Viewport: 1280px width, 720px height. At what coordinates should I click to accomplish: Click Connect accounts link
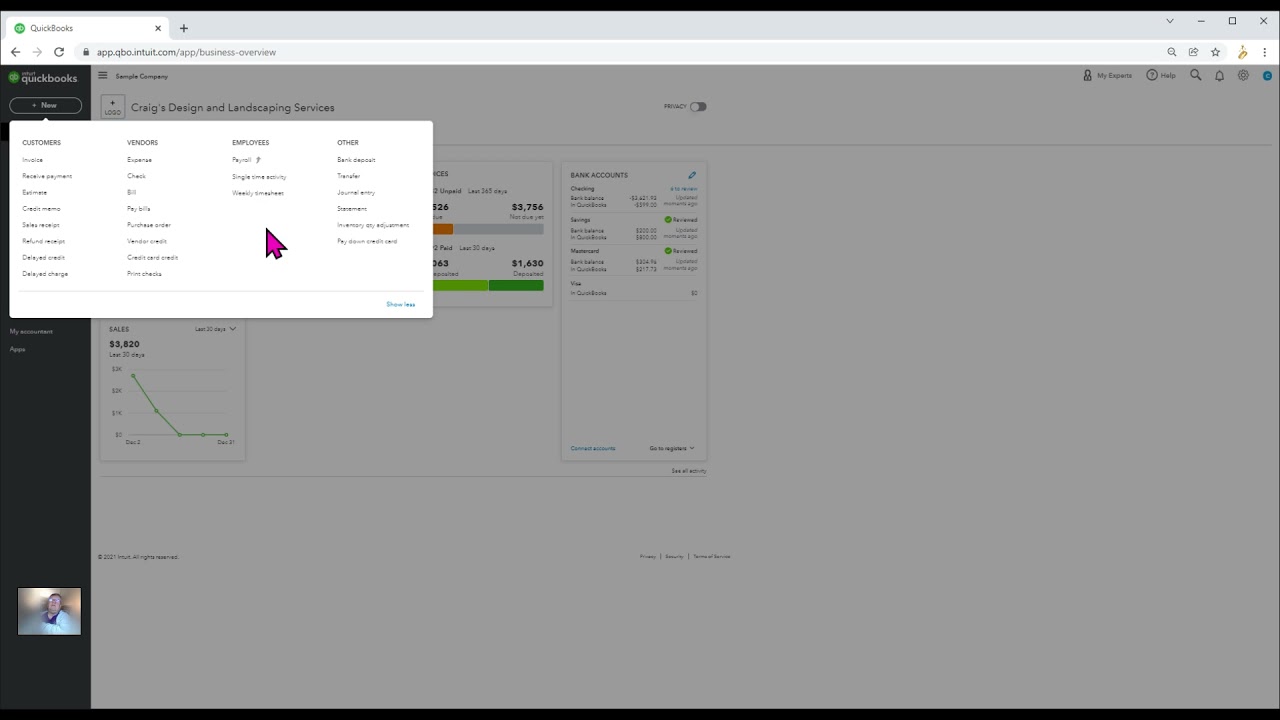coord(593,448)
